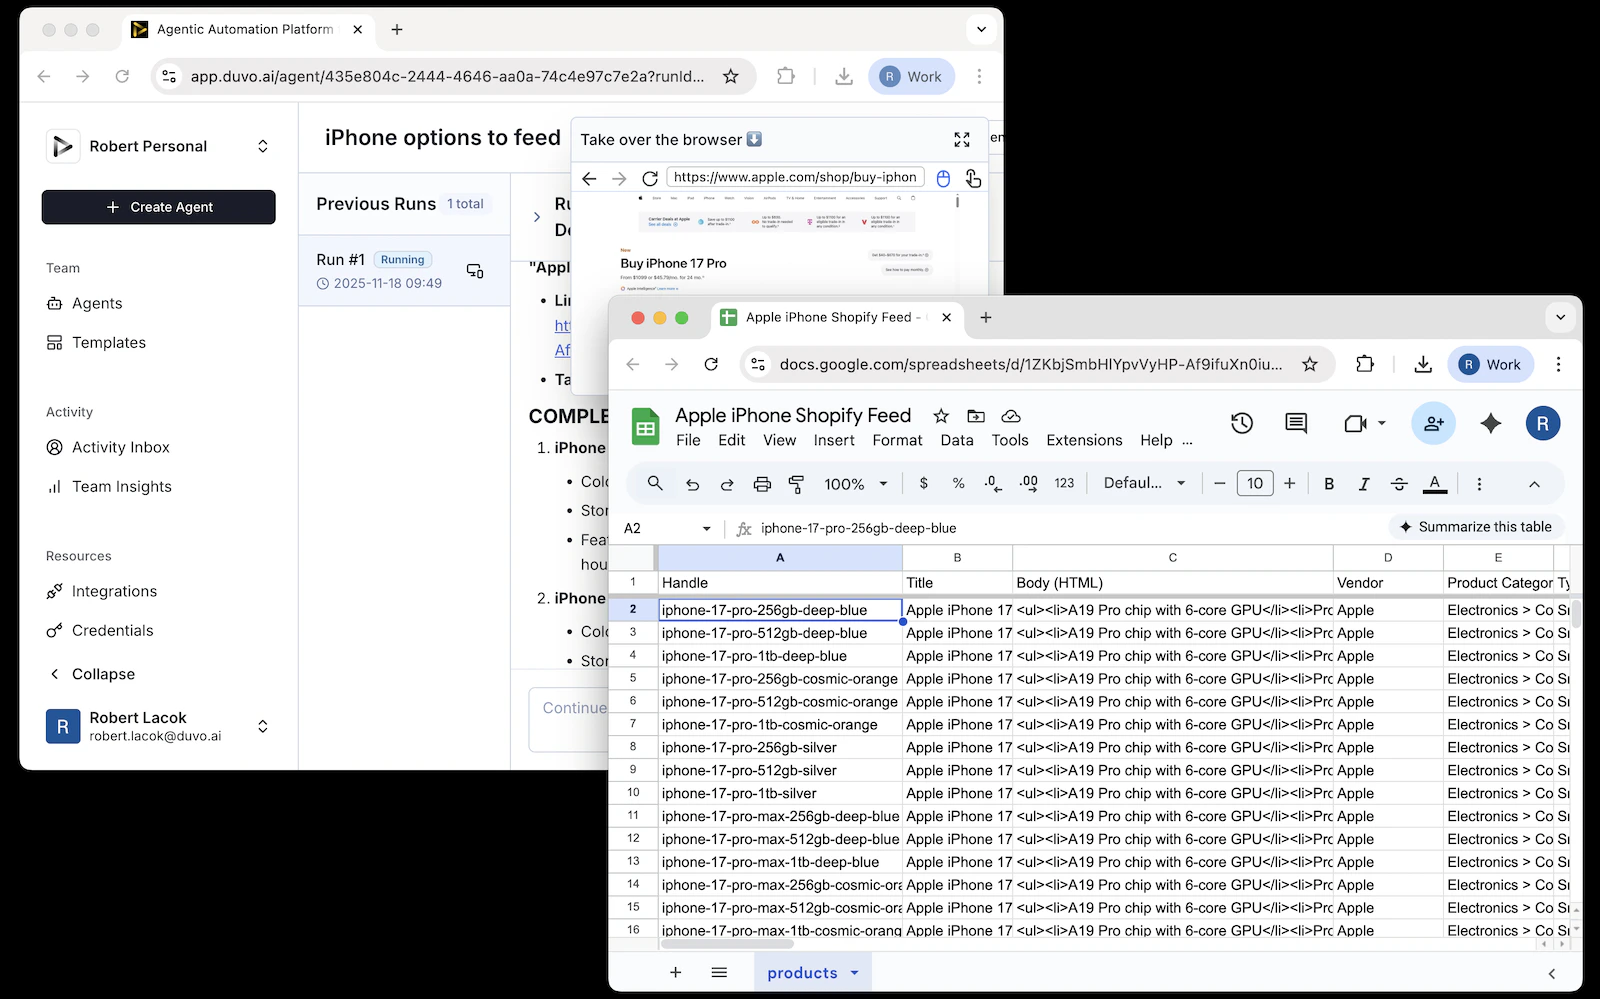1600x999 pixels.
Task: Open the products sheet tab options arrow
Action: [855, 972]
